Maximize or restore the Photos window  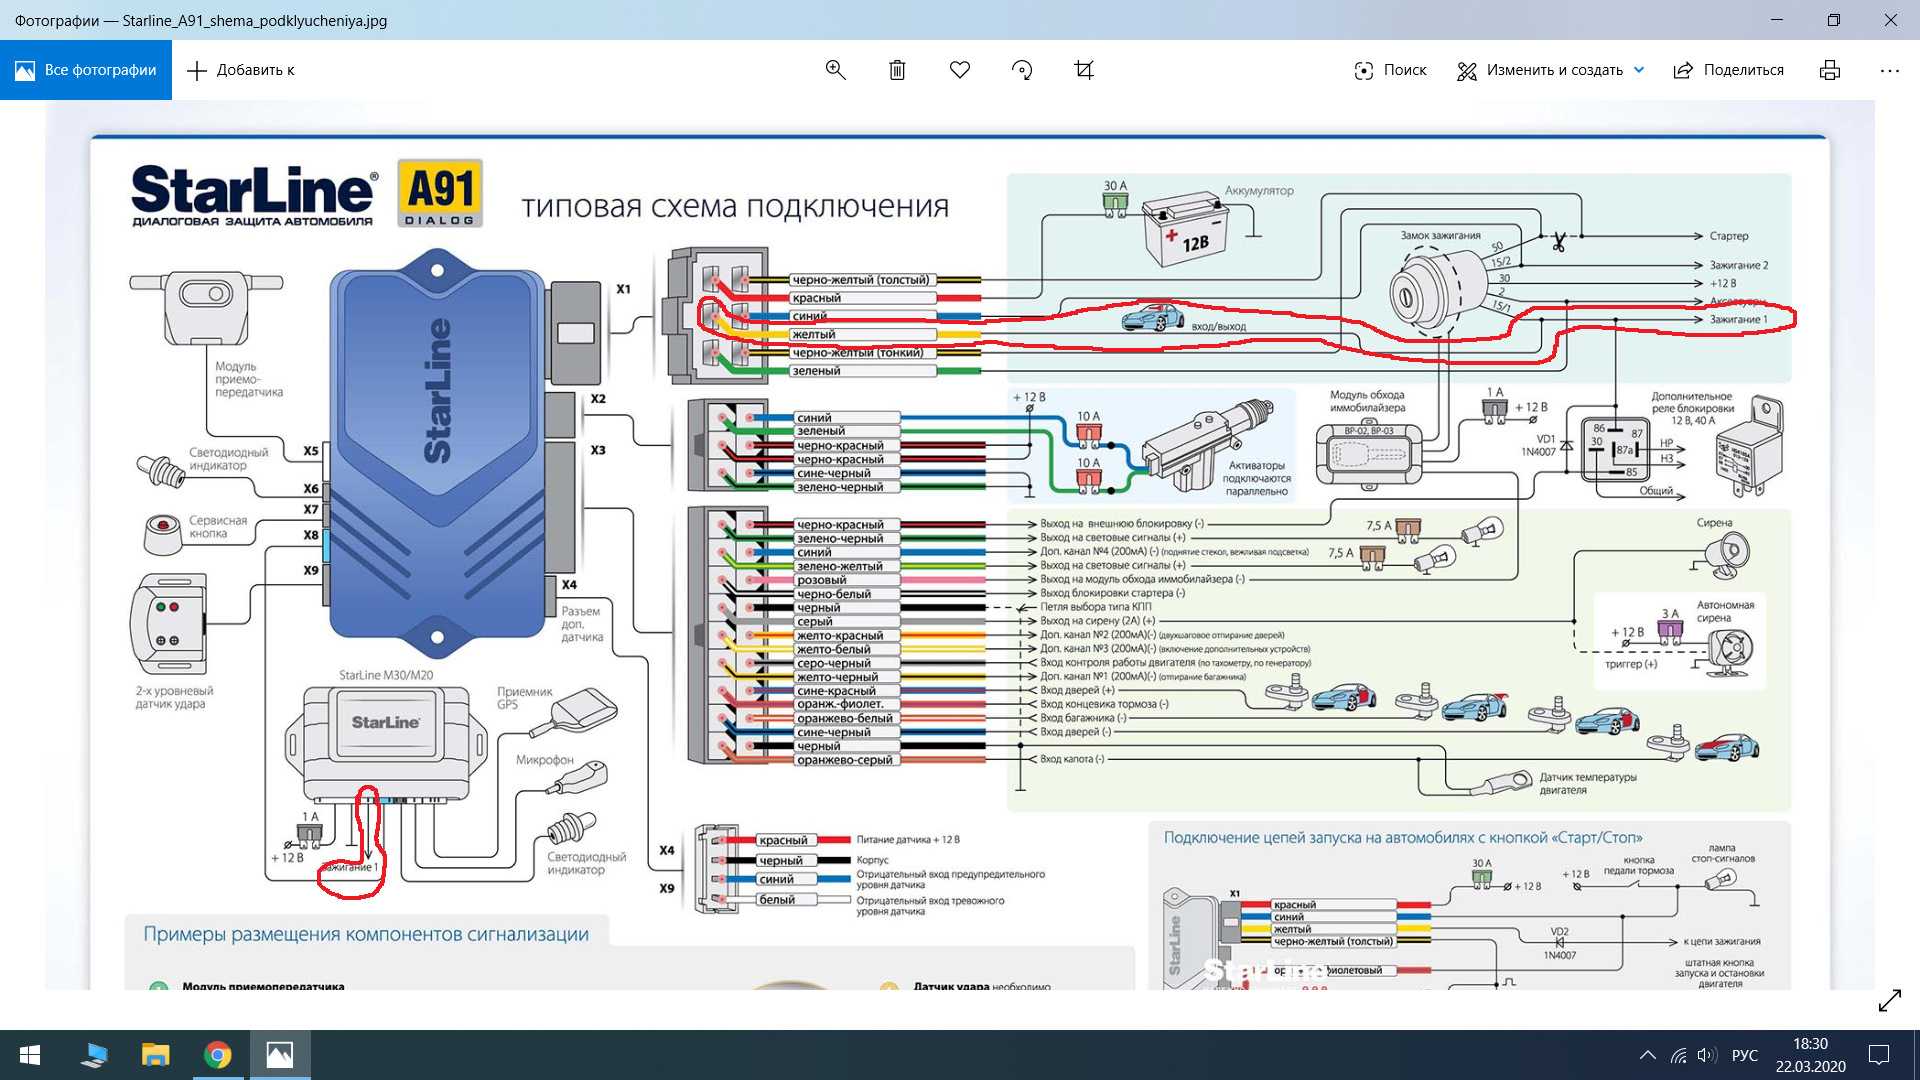coord(1834,20)
